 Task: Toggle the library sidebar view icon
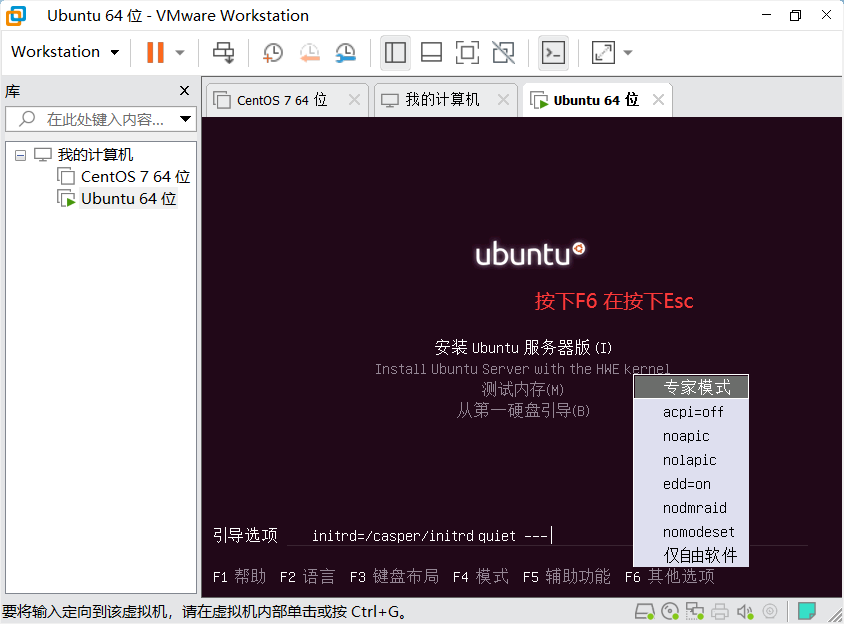pos(395,52)
